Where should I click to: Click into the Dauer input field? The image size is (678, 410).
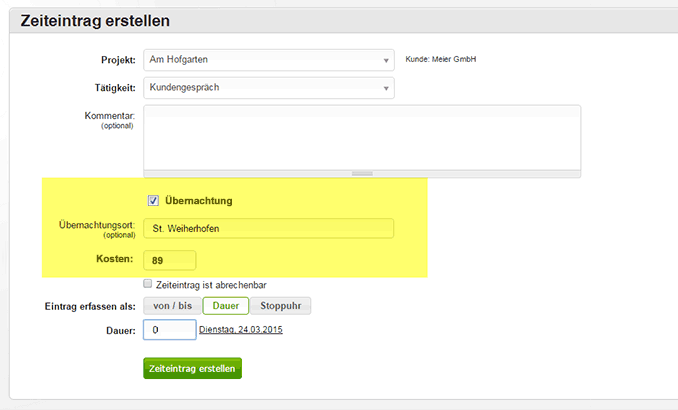[x=170, y=330]
